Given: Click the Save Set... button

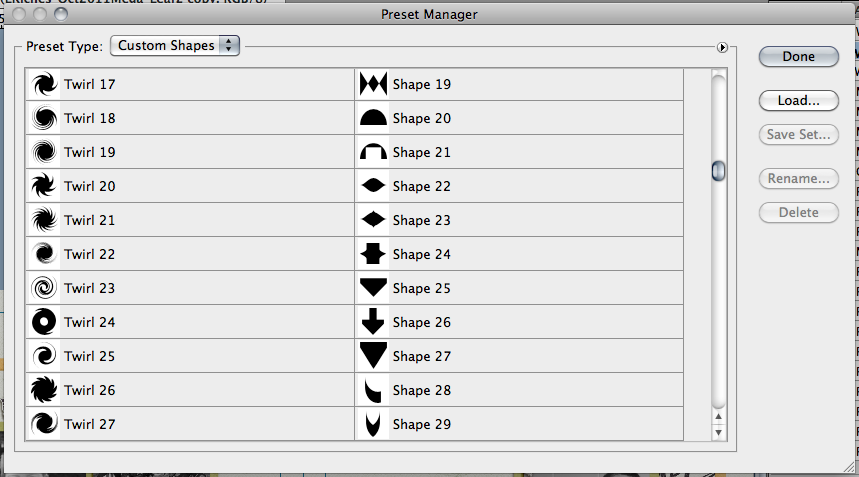Looking at the screenshot, I should pyautogui.click(x=798, y=135).
